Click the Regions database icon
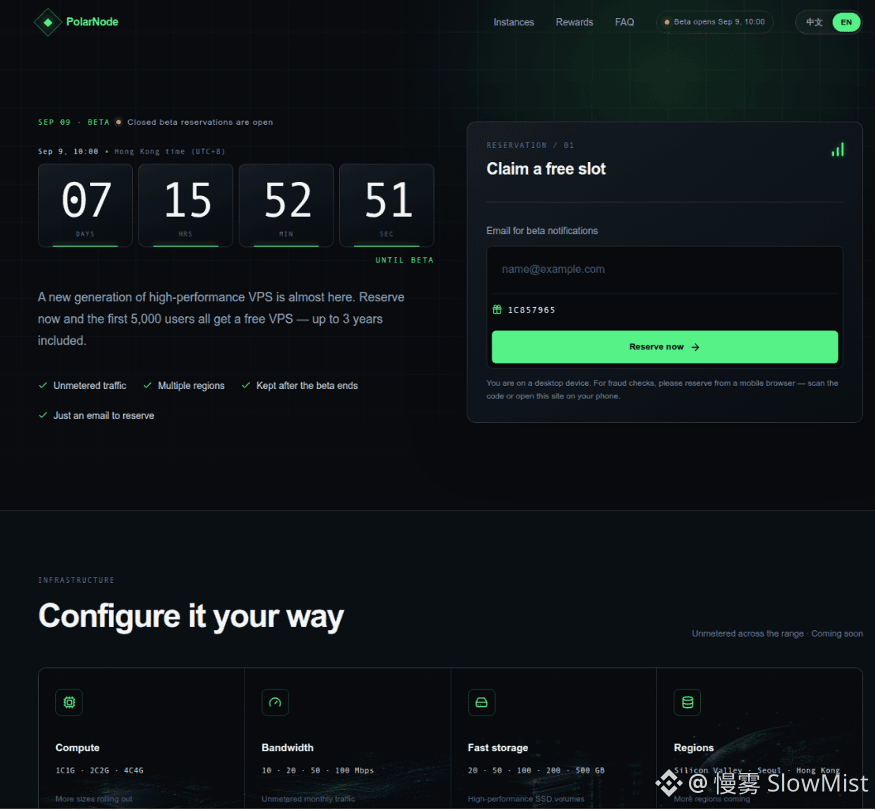The width and height of the screenshot is (877, 810). tap(687, 702)
